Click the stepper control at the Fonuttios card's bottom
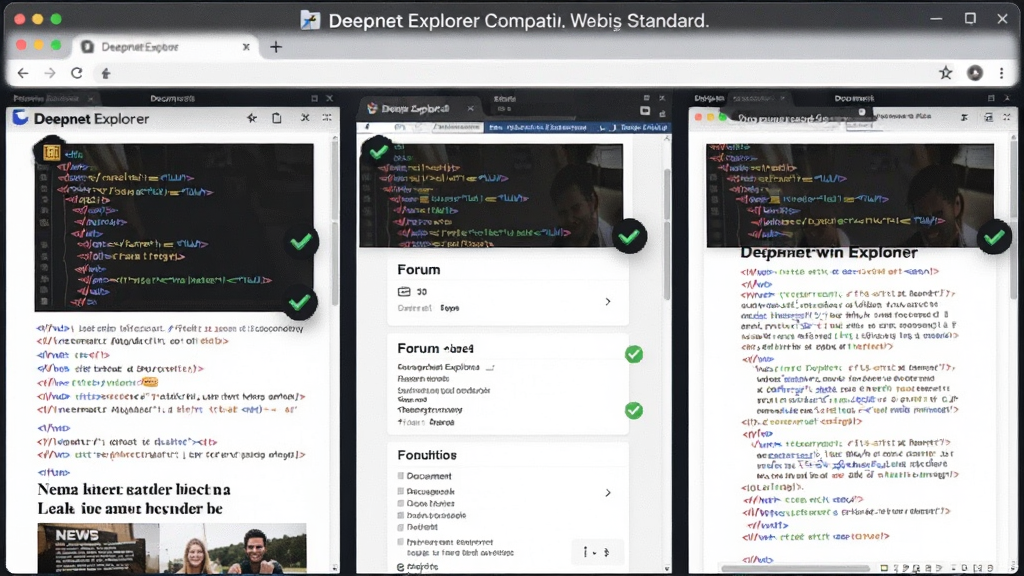The height and width of the screenshot is (576, 1024). [x=596, y=552]
